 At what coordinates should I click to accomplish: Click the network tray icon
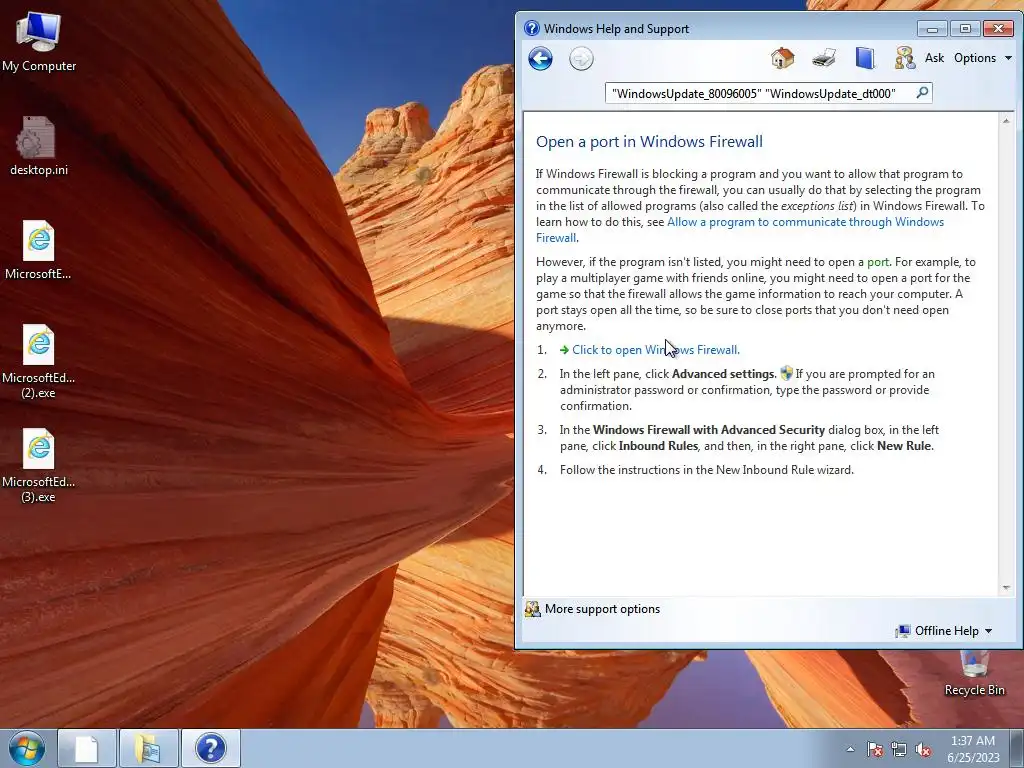[x=899, y=749]
